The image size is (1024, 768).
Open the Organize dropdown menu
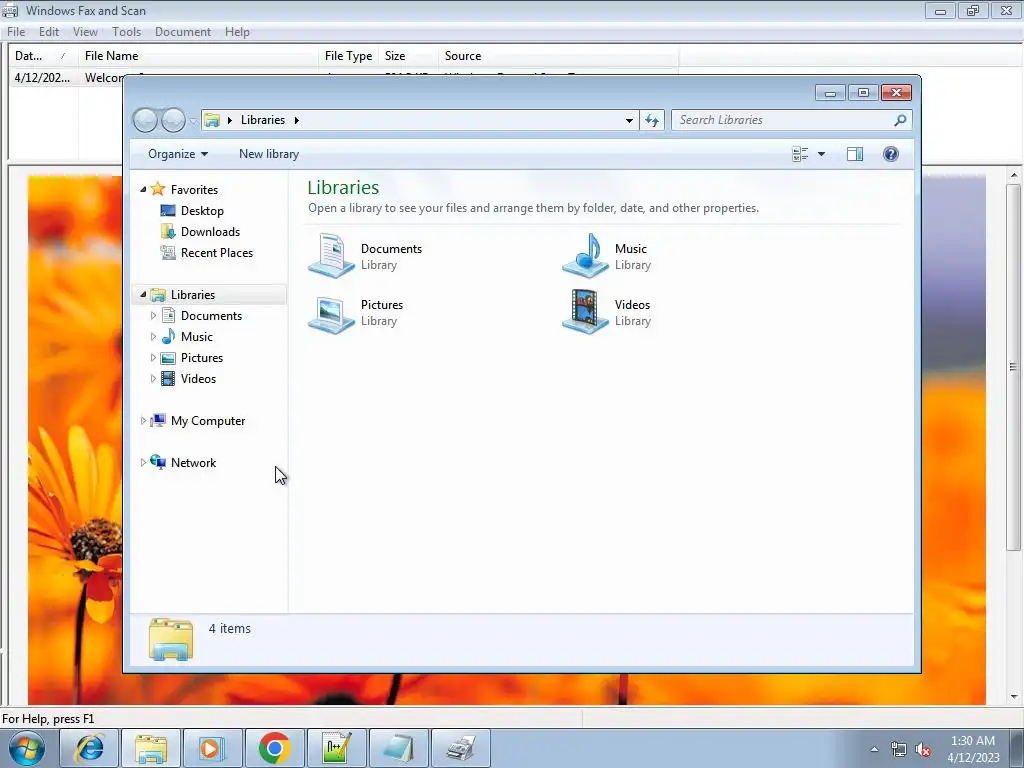[178, 154]
